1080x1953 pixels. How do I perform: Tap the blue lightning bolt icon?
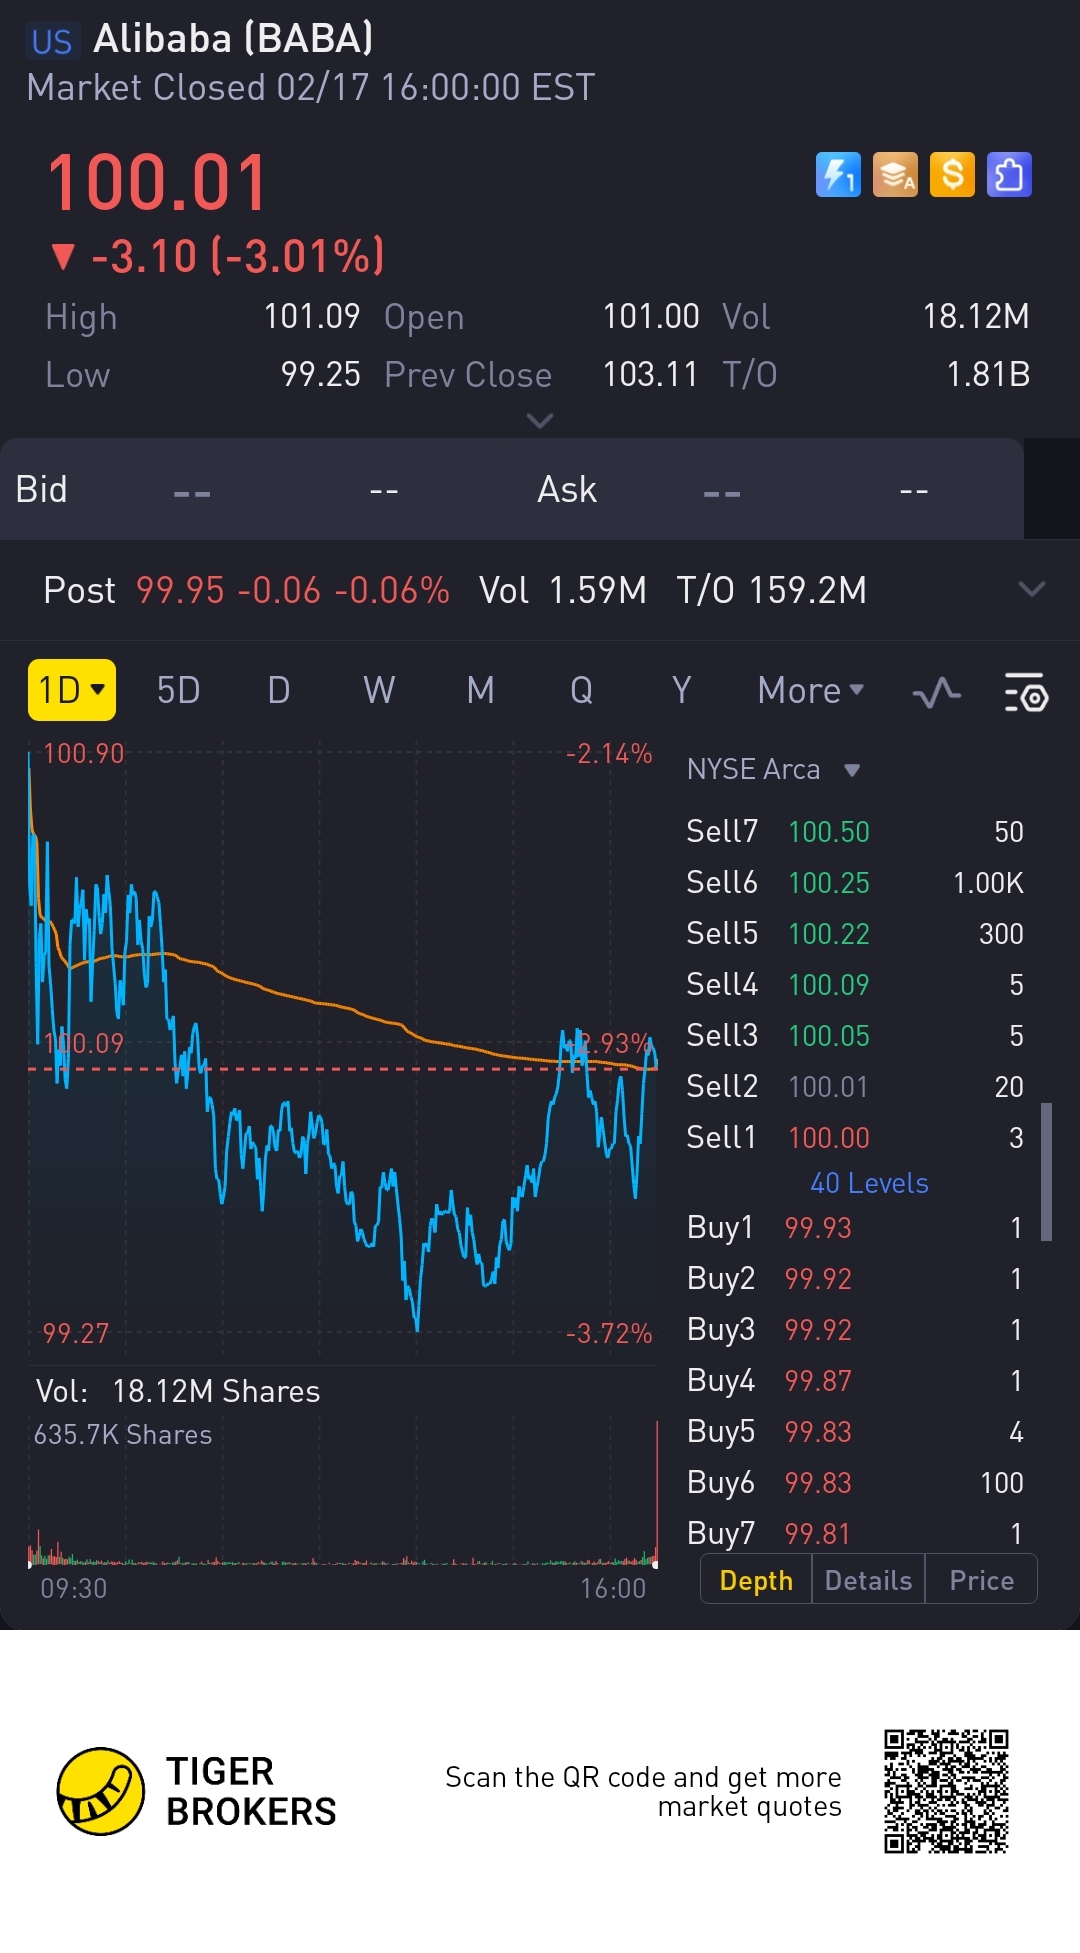838,175
